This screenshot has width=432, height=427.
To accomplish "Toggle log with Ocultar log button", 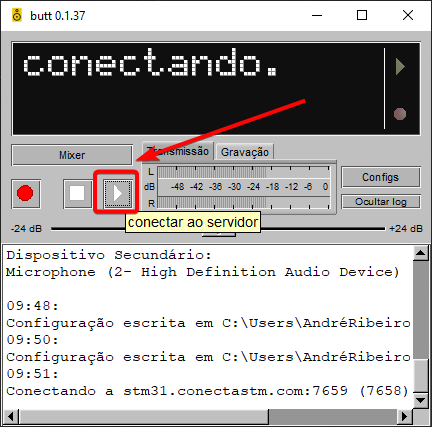I will pos(381,202).
